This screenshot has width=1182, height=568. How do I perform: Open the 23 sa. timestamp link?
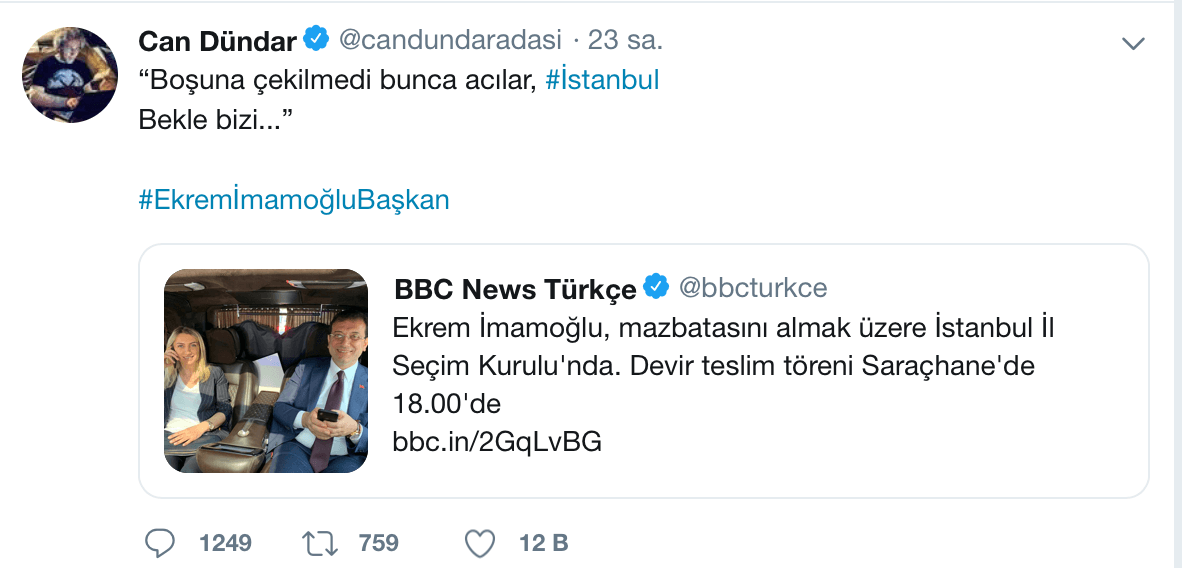pyautogui.click(x=626, y=40)
